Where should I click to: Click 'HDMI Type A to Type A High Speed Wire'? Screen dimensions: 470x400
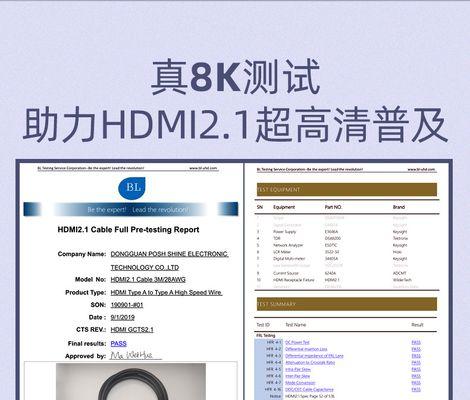point(166,292)
